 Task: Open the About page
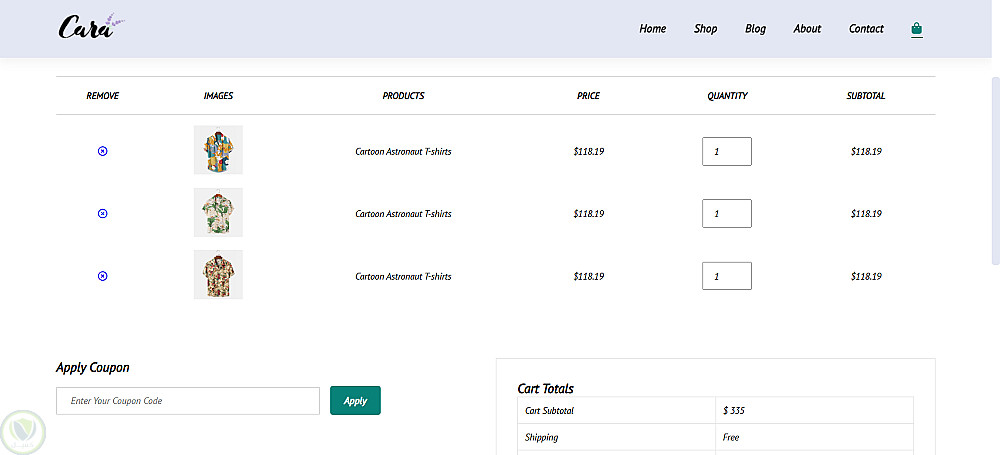807,29
